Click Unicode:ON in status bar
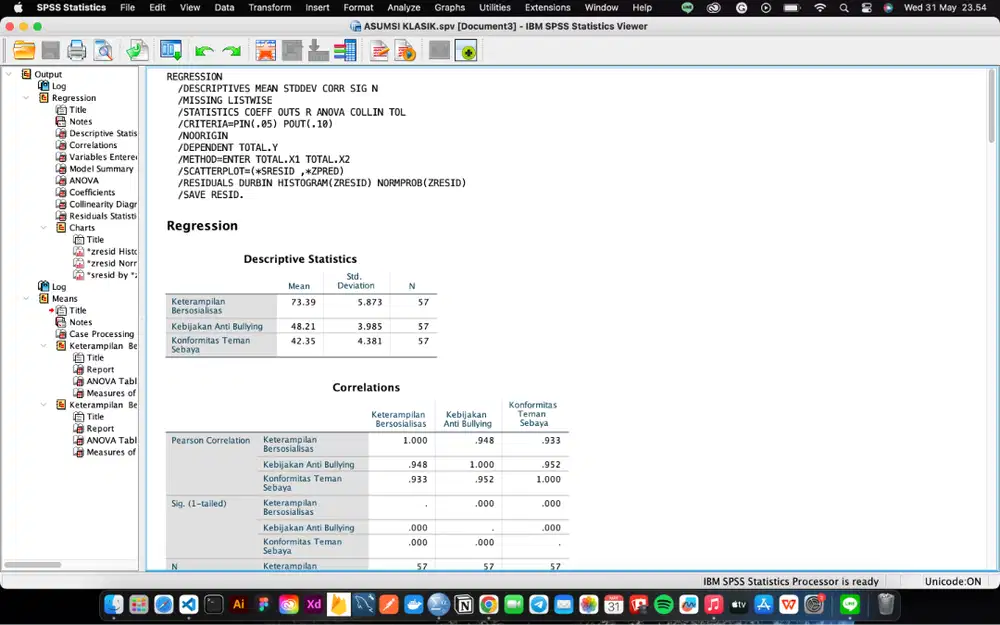Image resolution: width=1000 pixels, height=625 pixels. (x=953, y=581)
